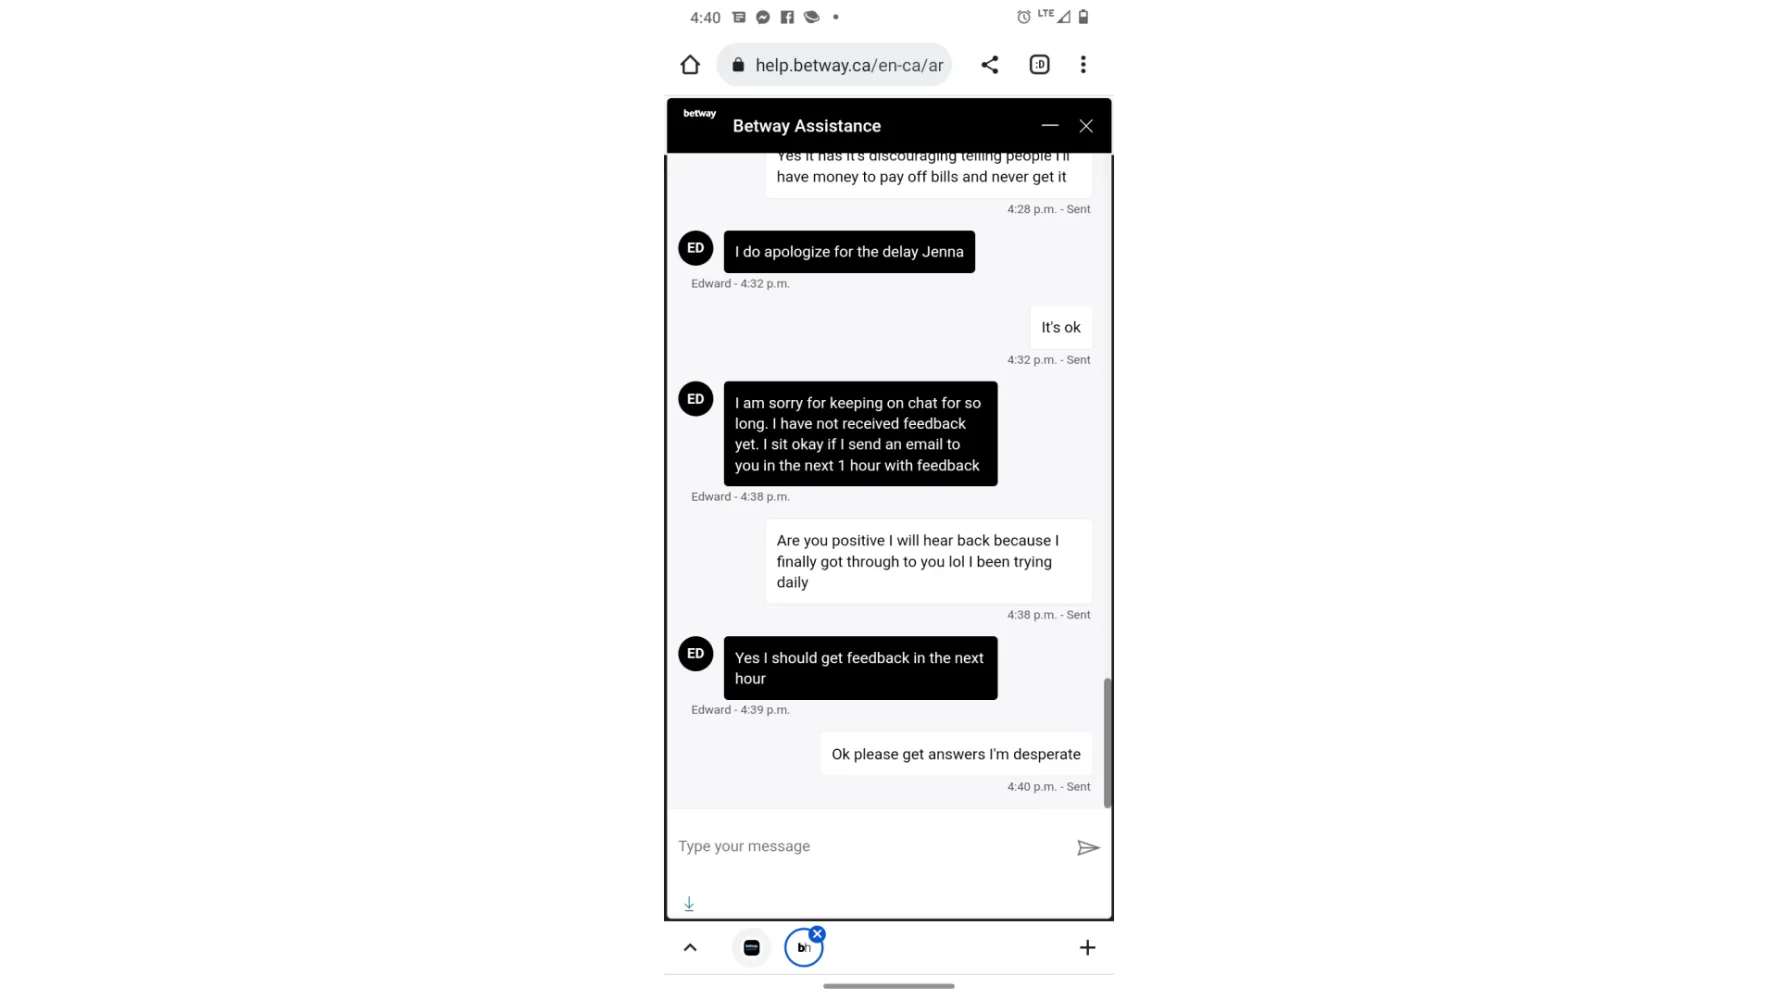Tap Edward's ED avatar beside apology message
Screen dimensions: 1778x1000
(x=696, y=248)
